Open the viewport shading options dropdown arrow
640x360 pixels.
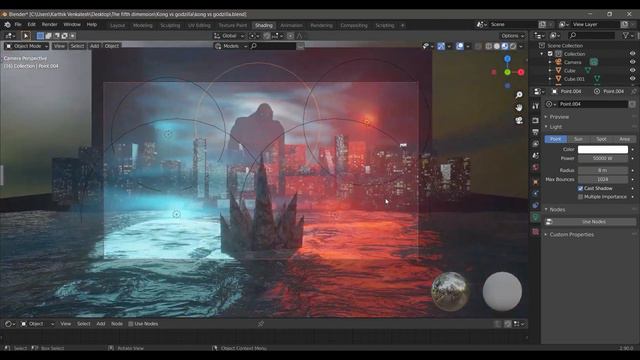click(x=521, y=46)
